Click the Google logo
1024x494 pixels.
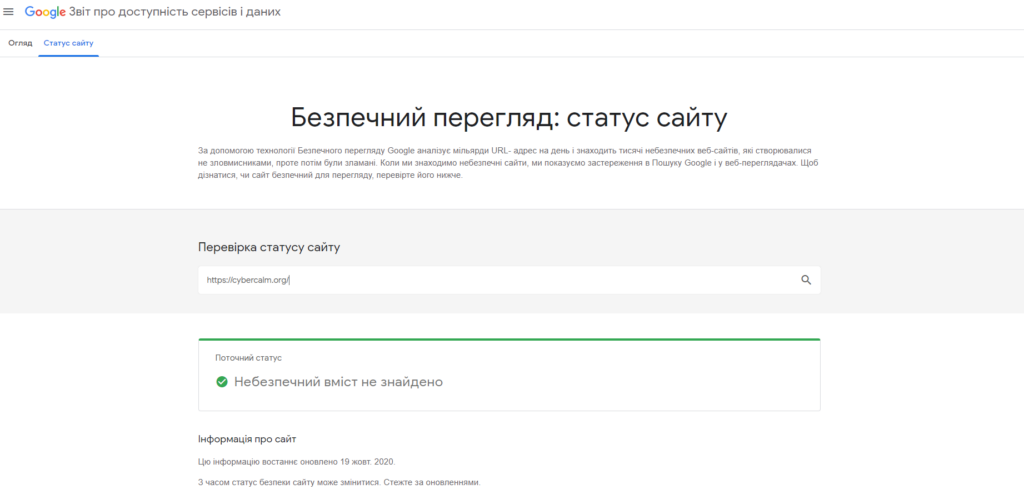pyautogui.click(x=45, y=12)
